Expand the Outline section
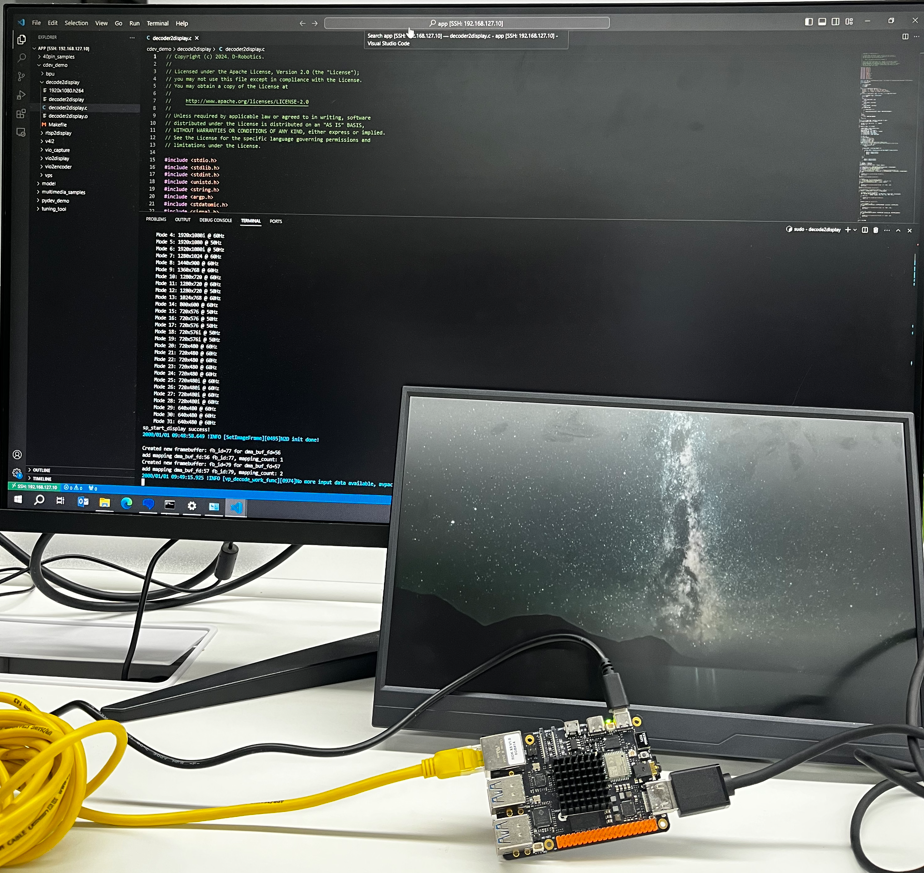 (42, 468)
